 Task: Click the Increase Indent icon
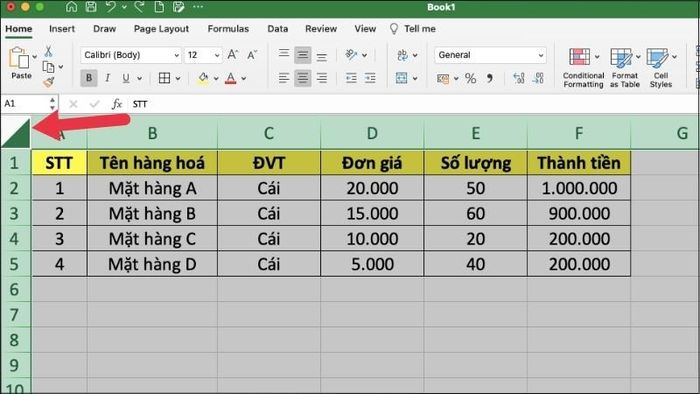pos(370,79)
